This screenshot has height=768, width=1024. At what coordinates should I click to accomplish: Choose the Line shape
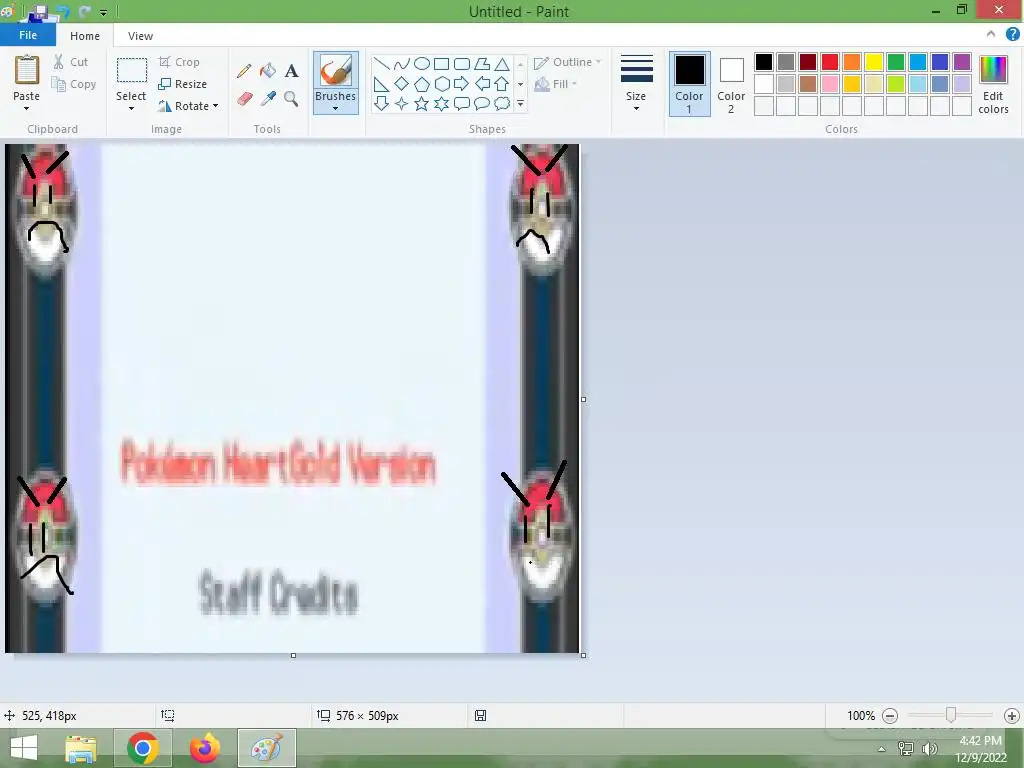click(x=381, y=63)
